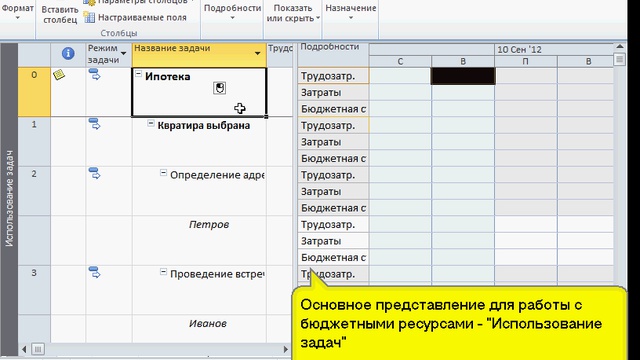Select row number 1 header
The width and height of the screenshot is (640, 360).
(34, 142)
